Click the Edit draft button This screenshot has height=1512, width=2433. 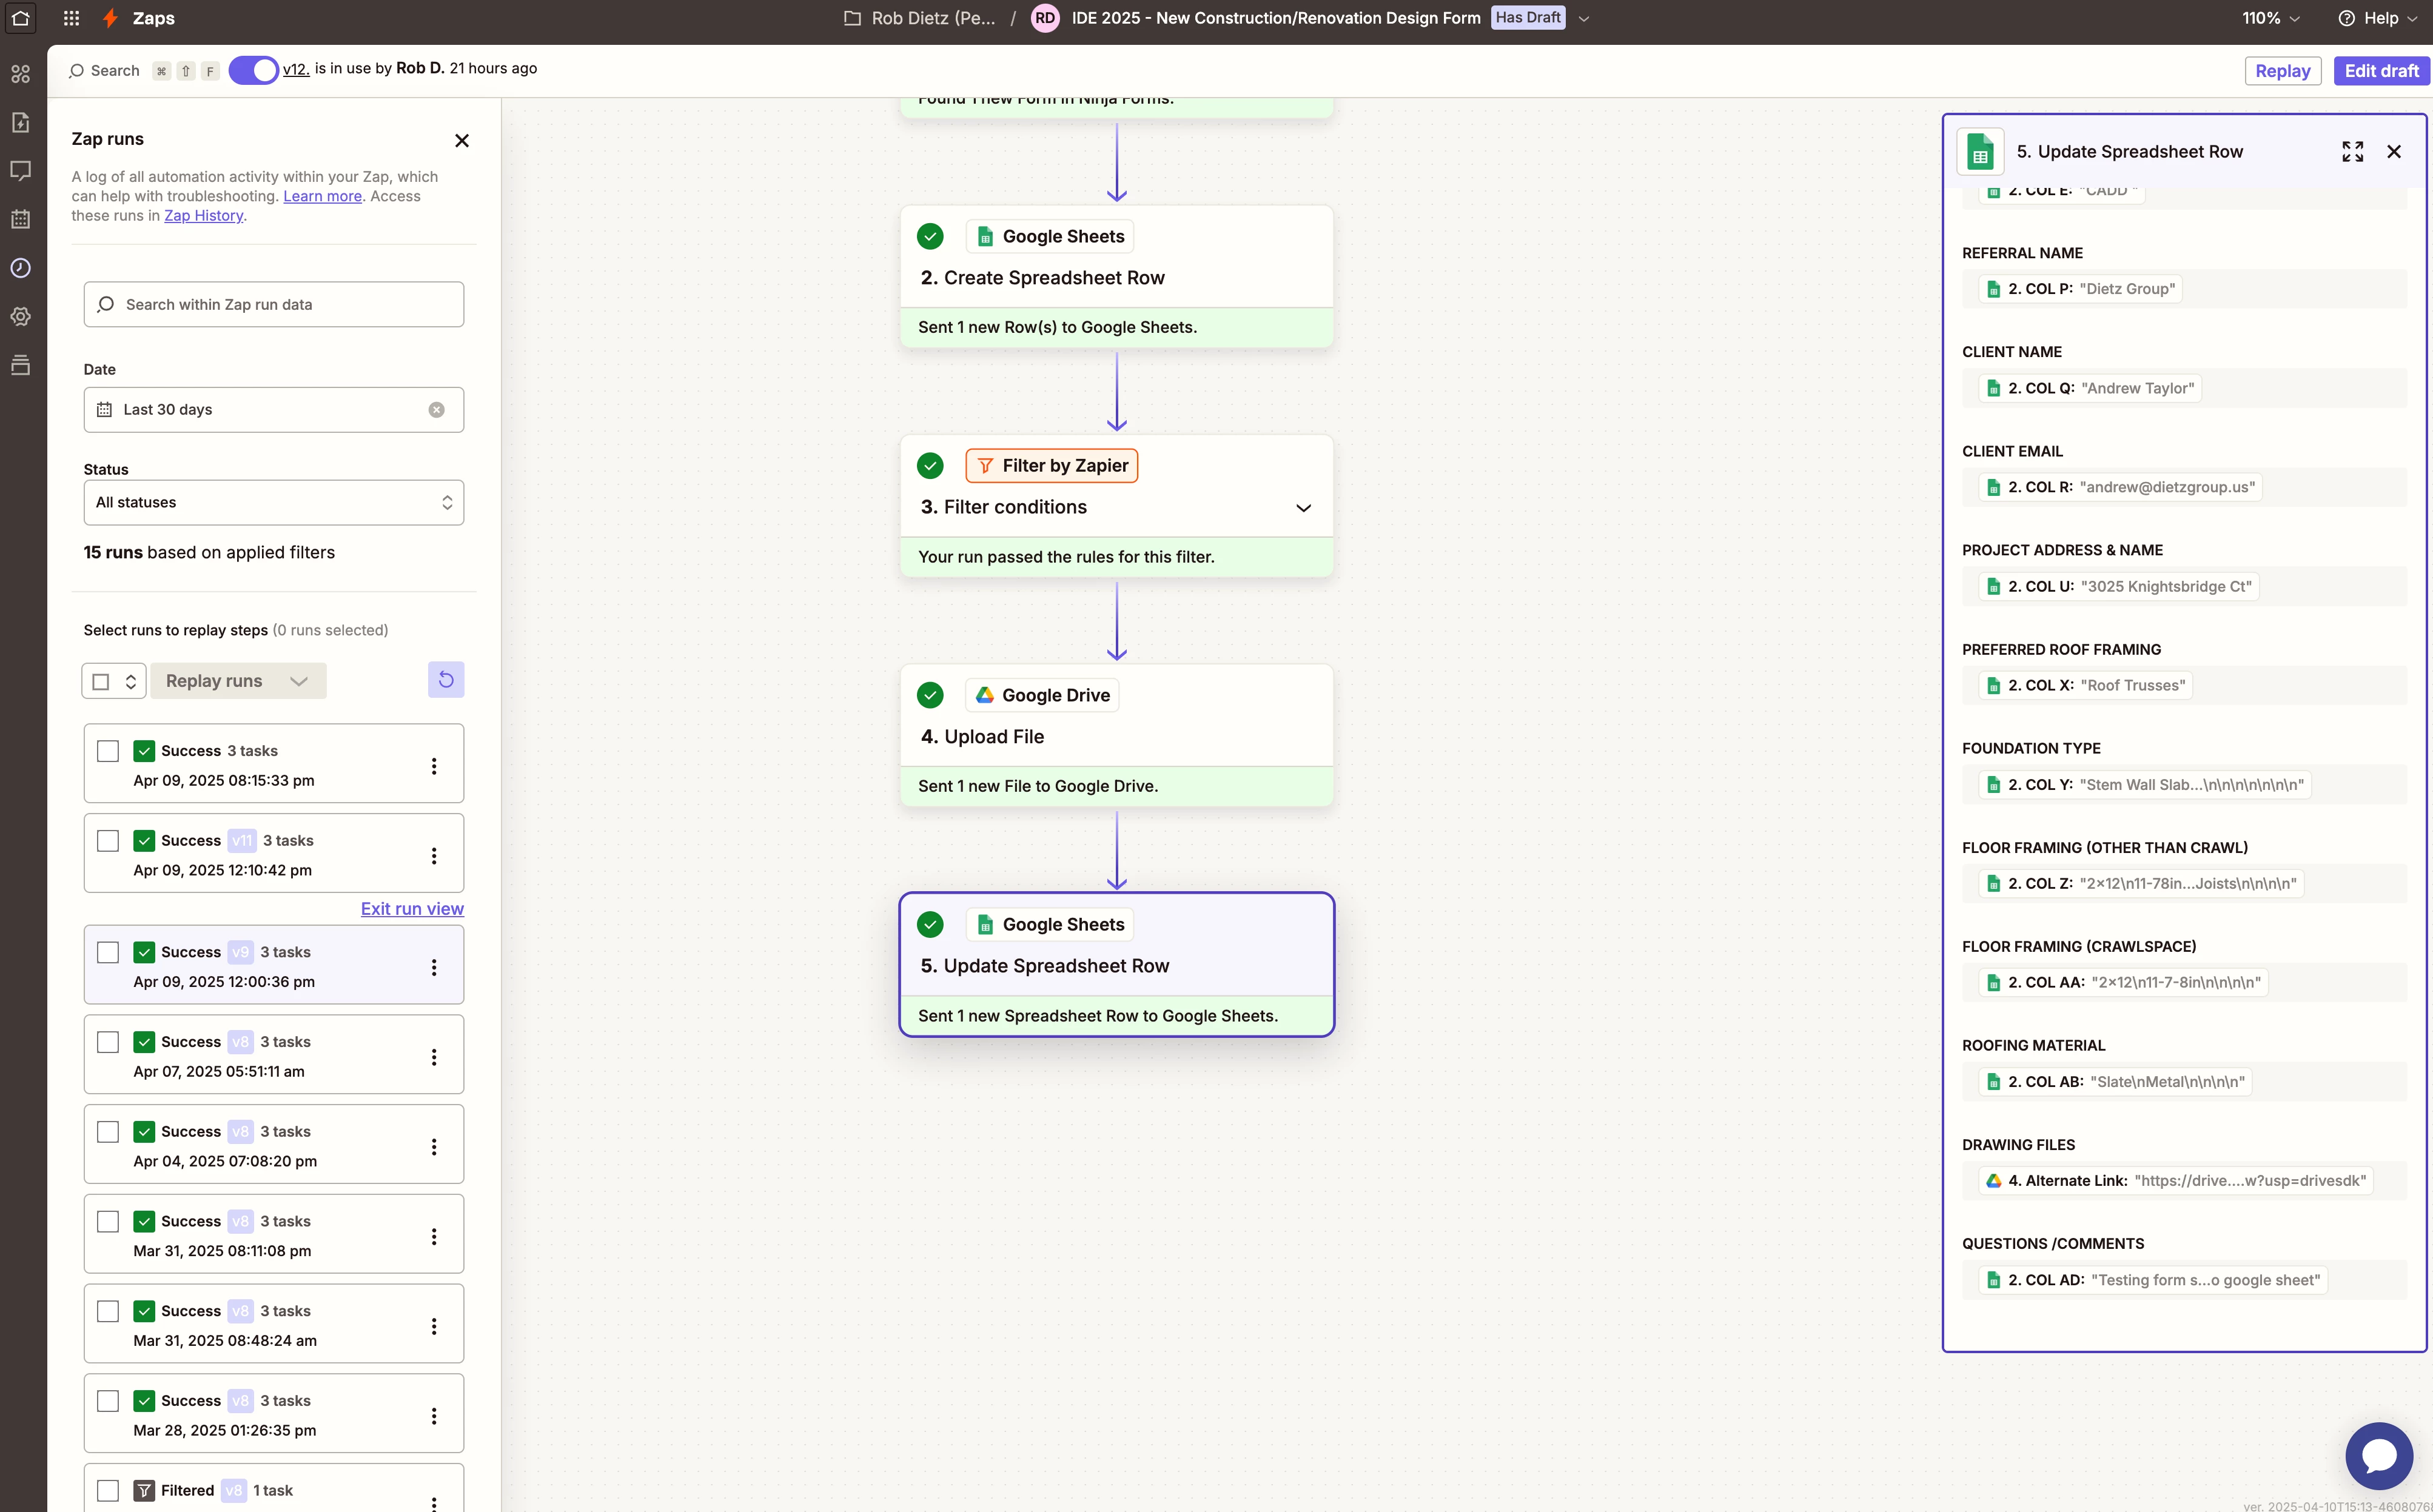coord(2381,71)
